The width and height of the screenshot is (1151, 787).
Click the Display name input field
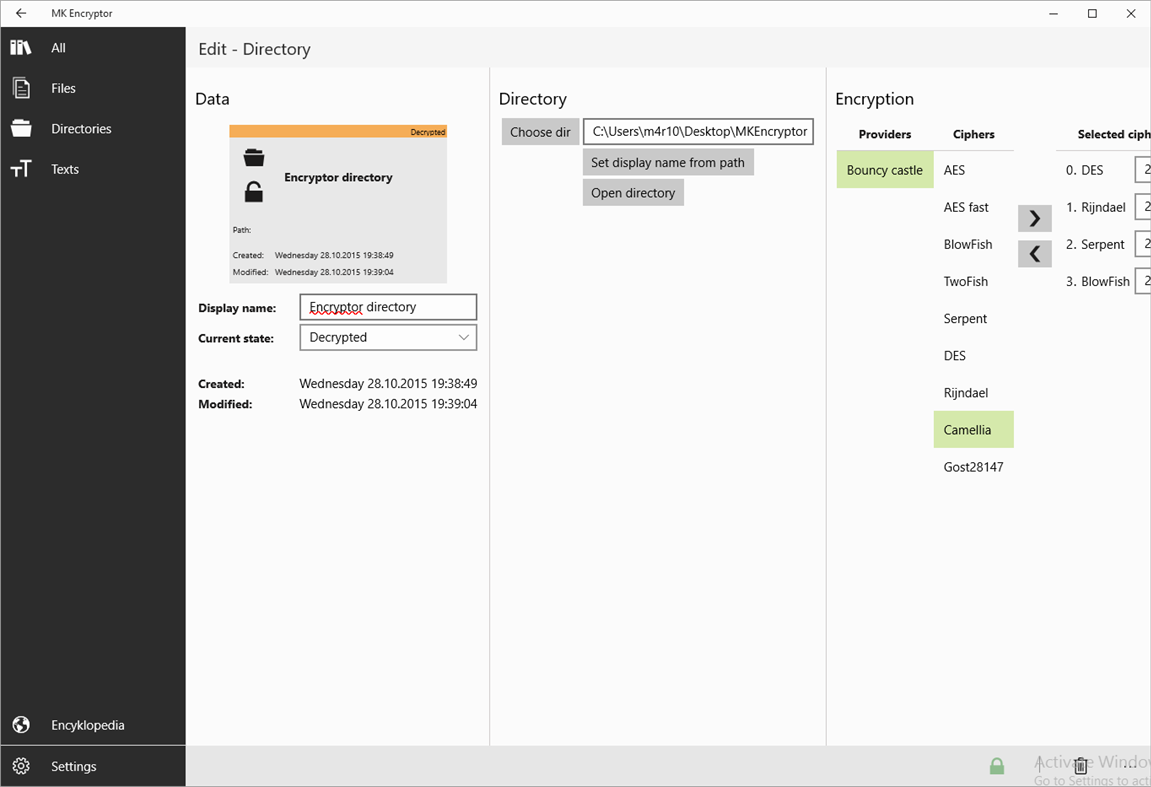tap(388, 306)
